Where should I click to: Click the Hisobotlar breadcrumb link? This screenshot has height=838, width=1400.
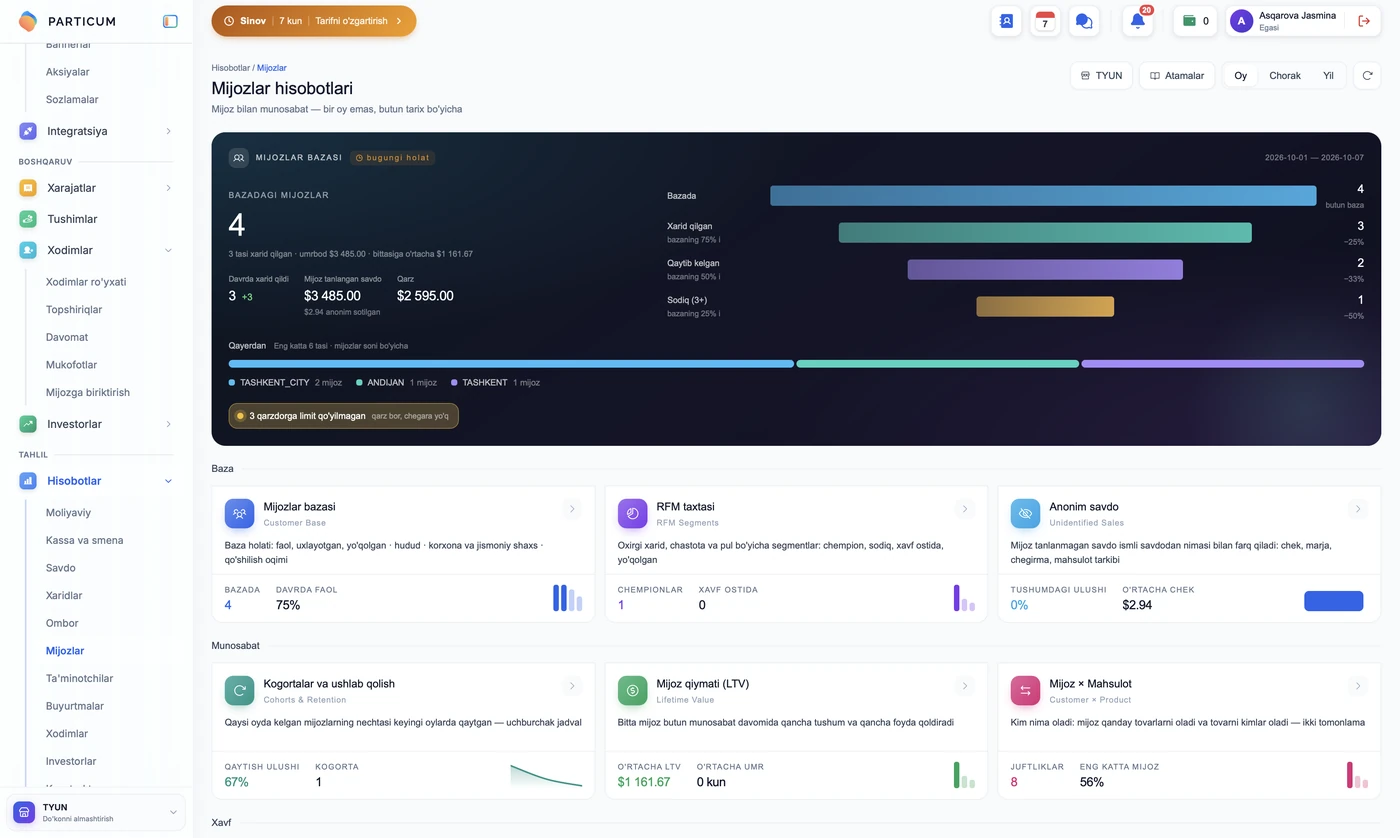pos(230,68)
